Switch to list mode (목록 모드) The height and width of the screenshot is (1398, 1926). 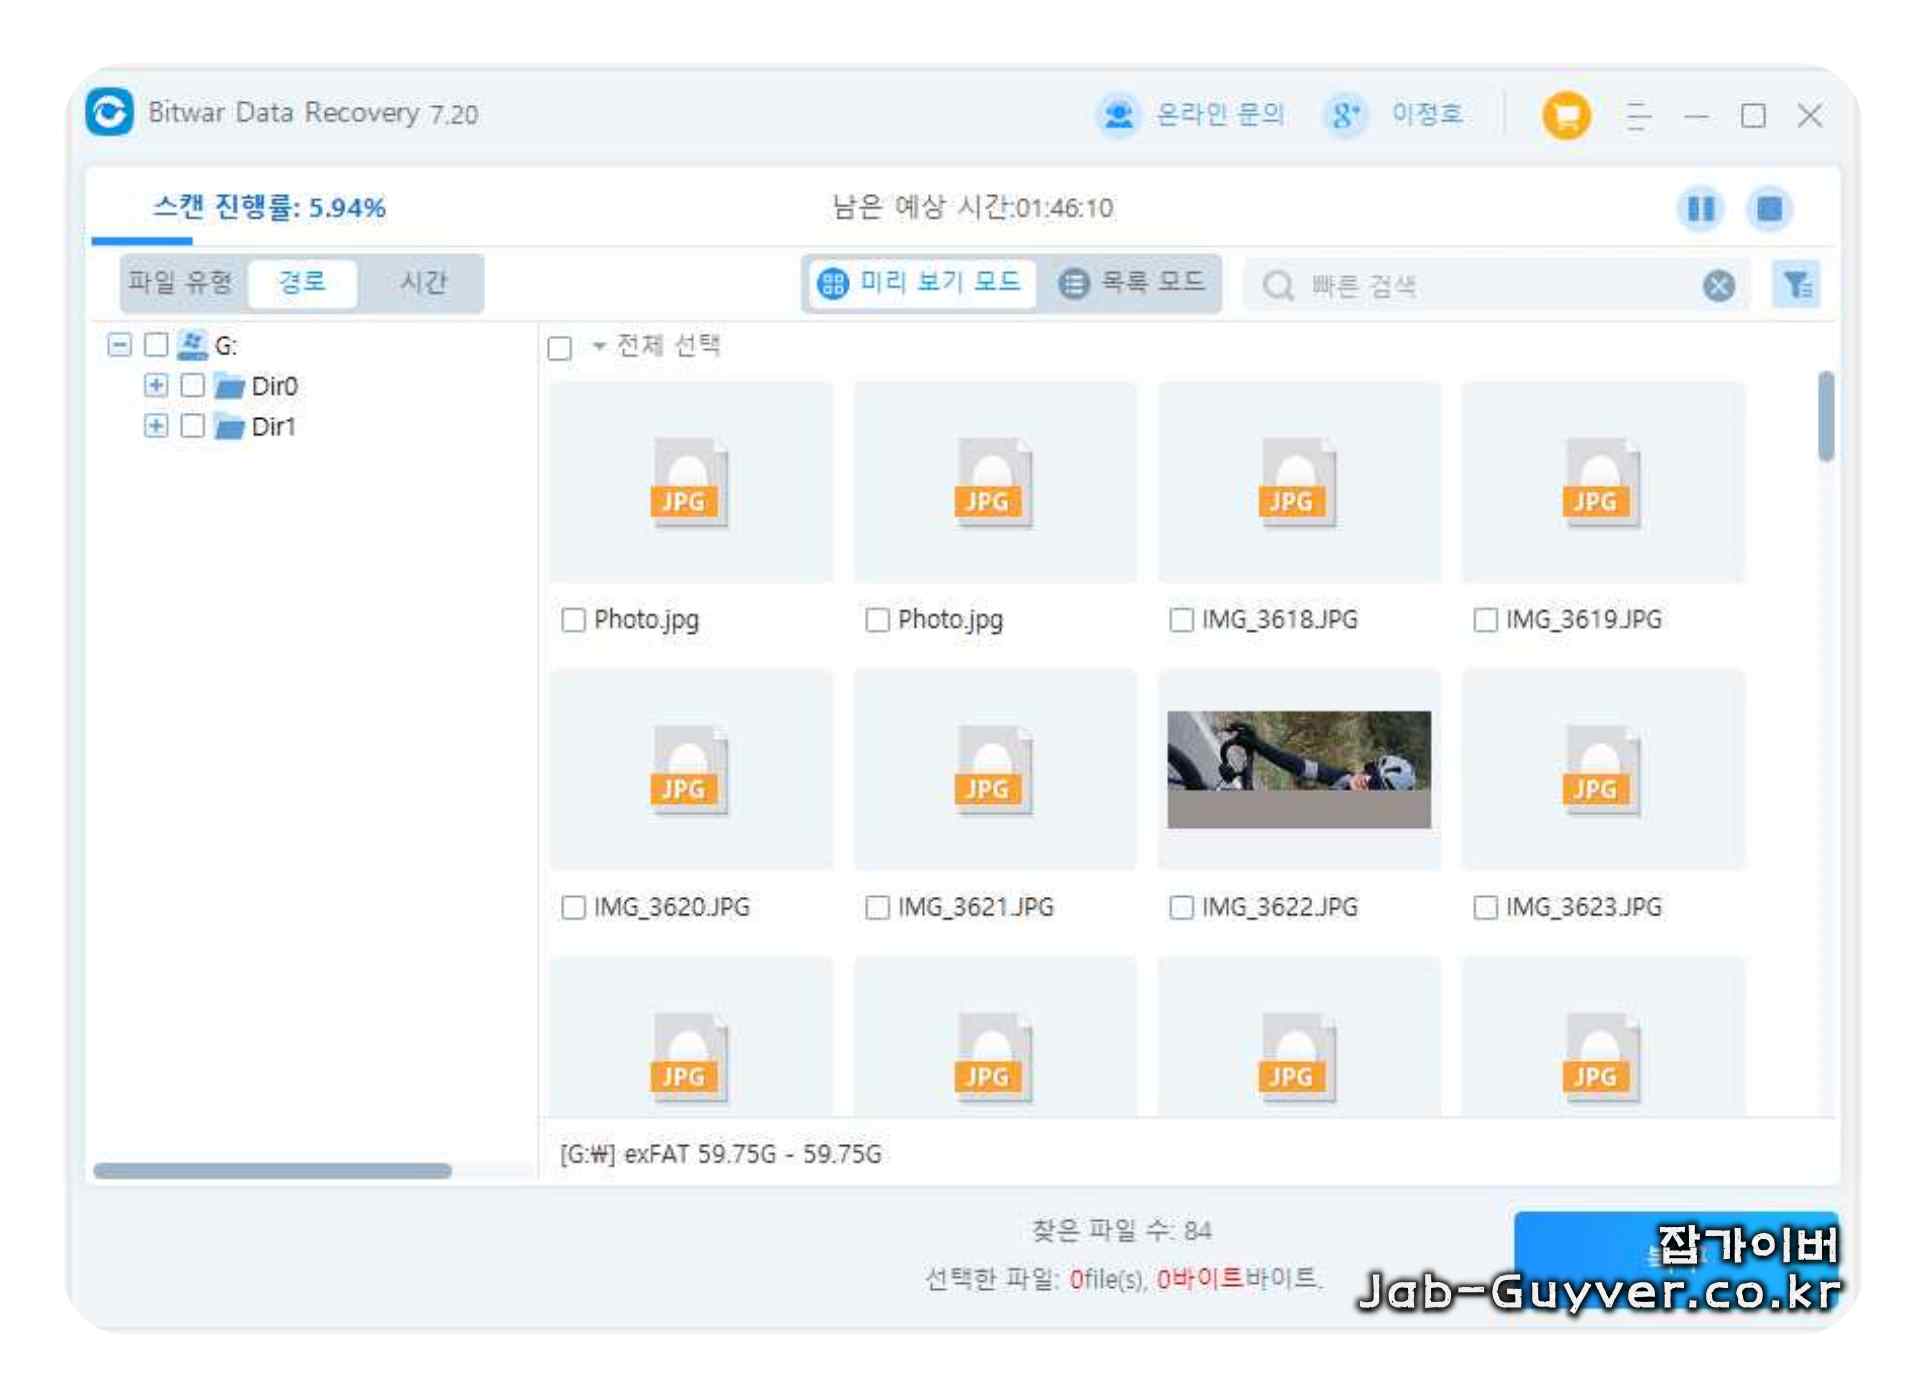click(1133, 283)
